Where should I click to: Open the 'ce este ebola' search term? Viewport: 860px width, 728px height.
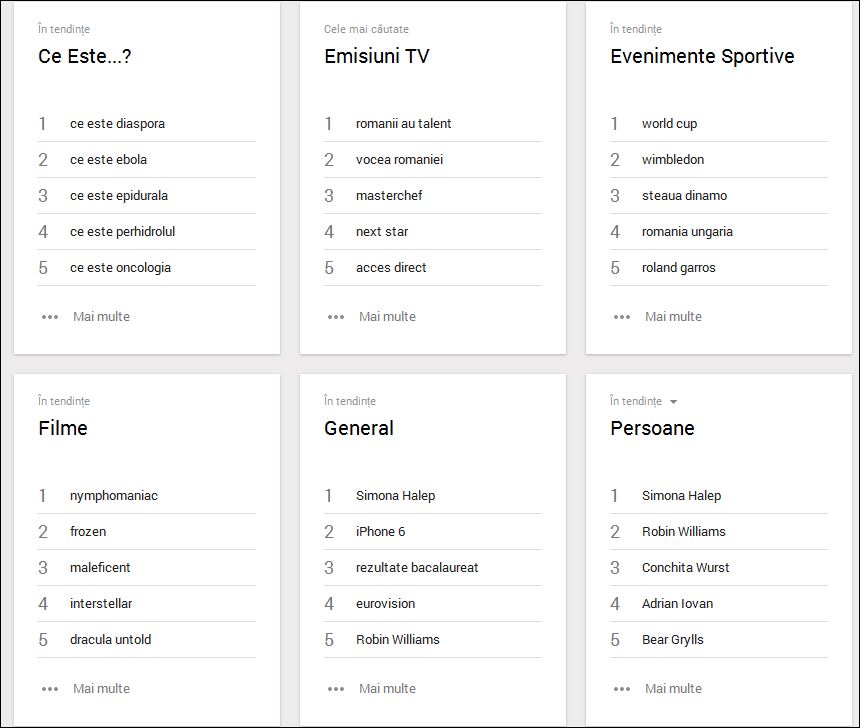click(108, 160)
